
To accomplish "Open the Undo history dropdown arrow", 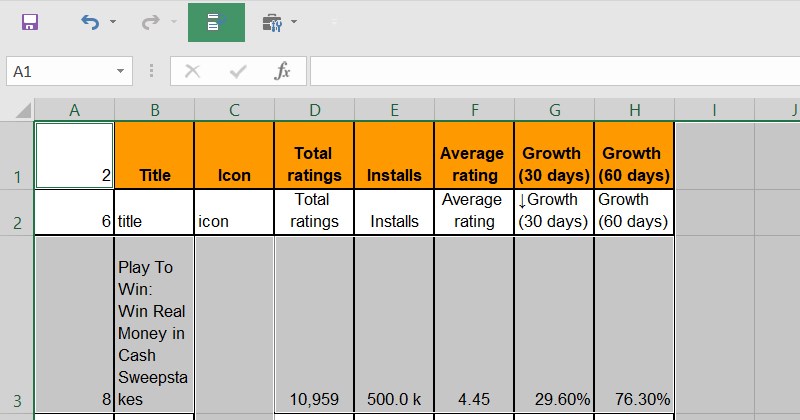I will (x=113, y=22).
